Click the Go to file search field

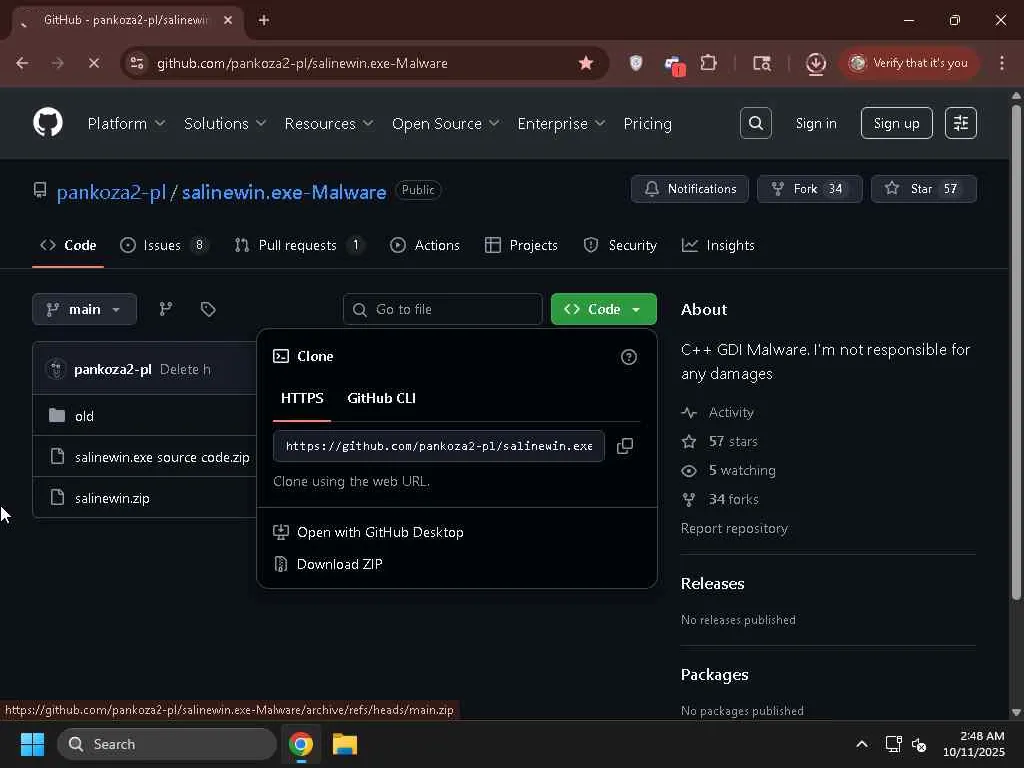442,309
